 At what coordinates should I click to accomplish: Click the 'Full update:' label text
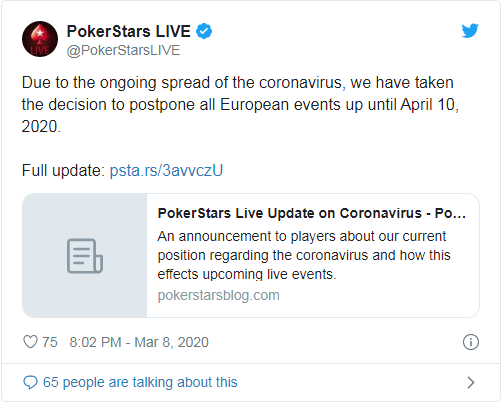click(x=63, y=170)
